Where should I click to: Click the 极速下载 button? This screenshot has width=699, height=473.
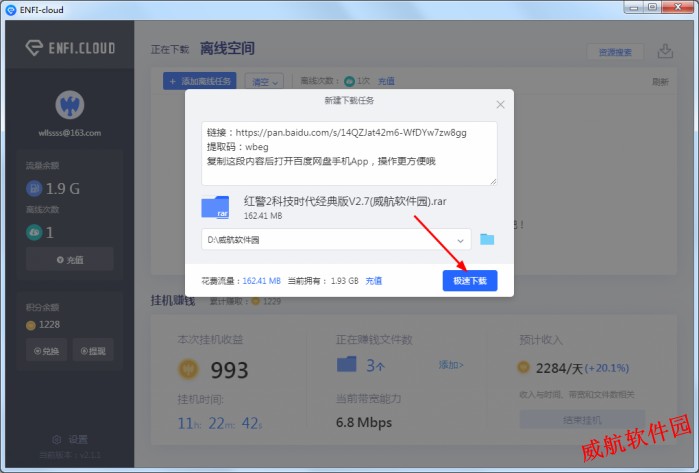[470, 280]
